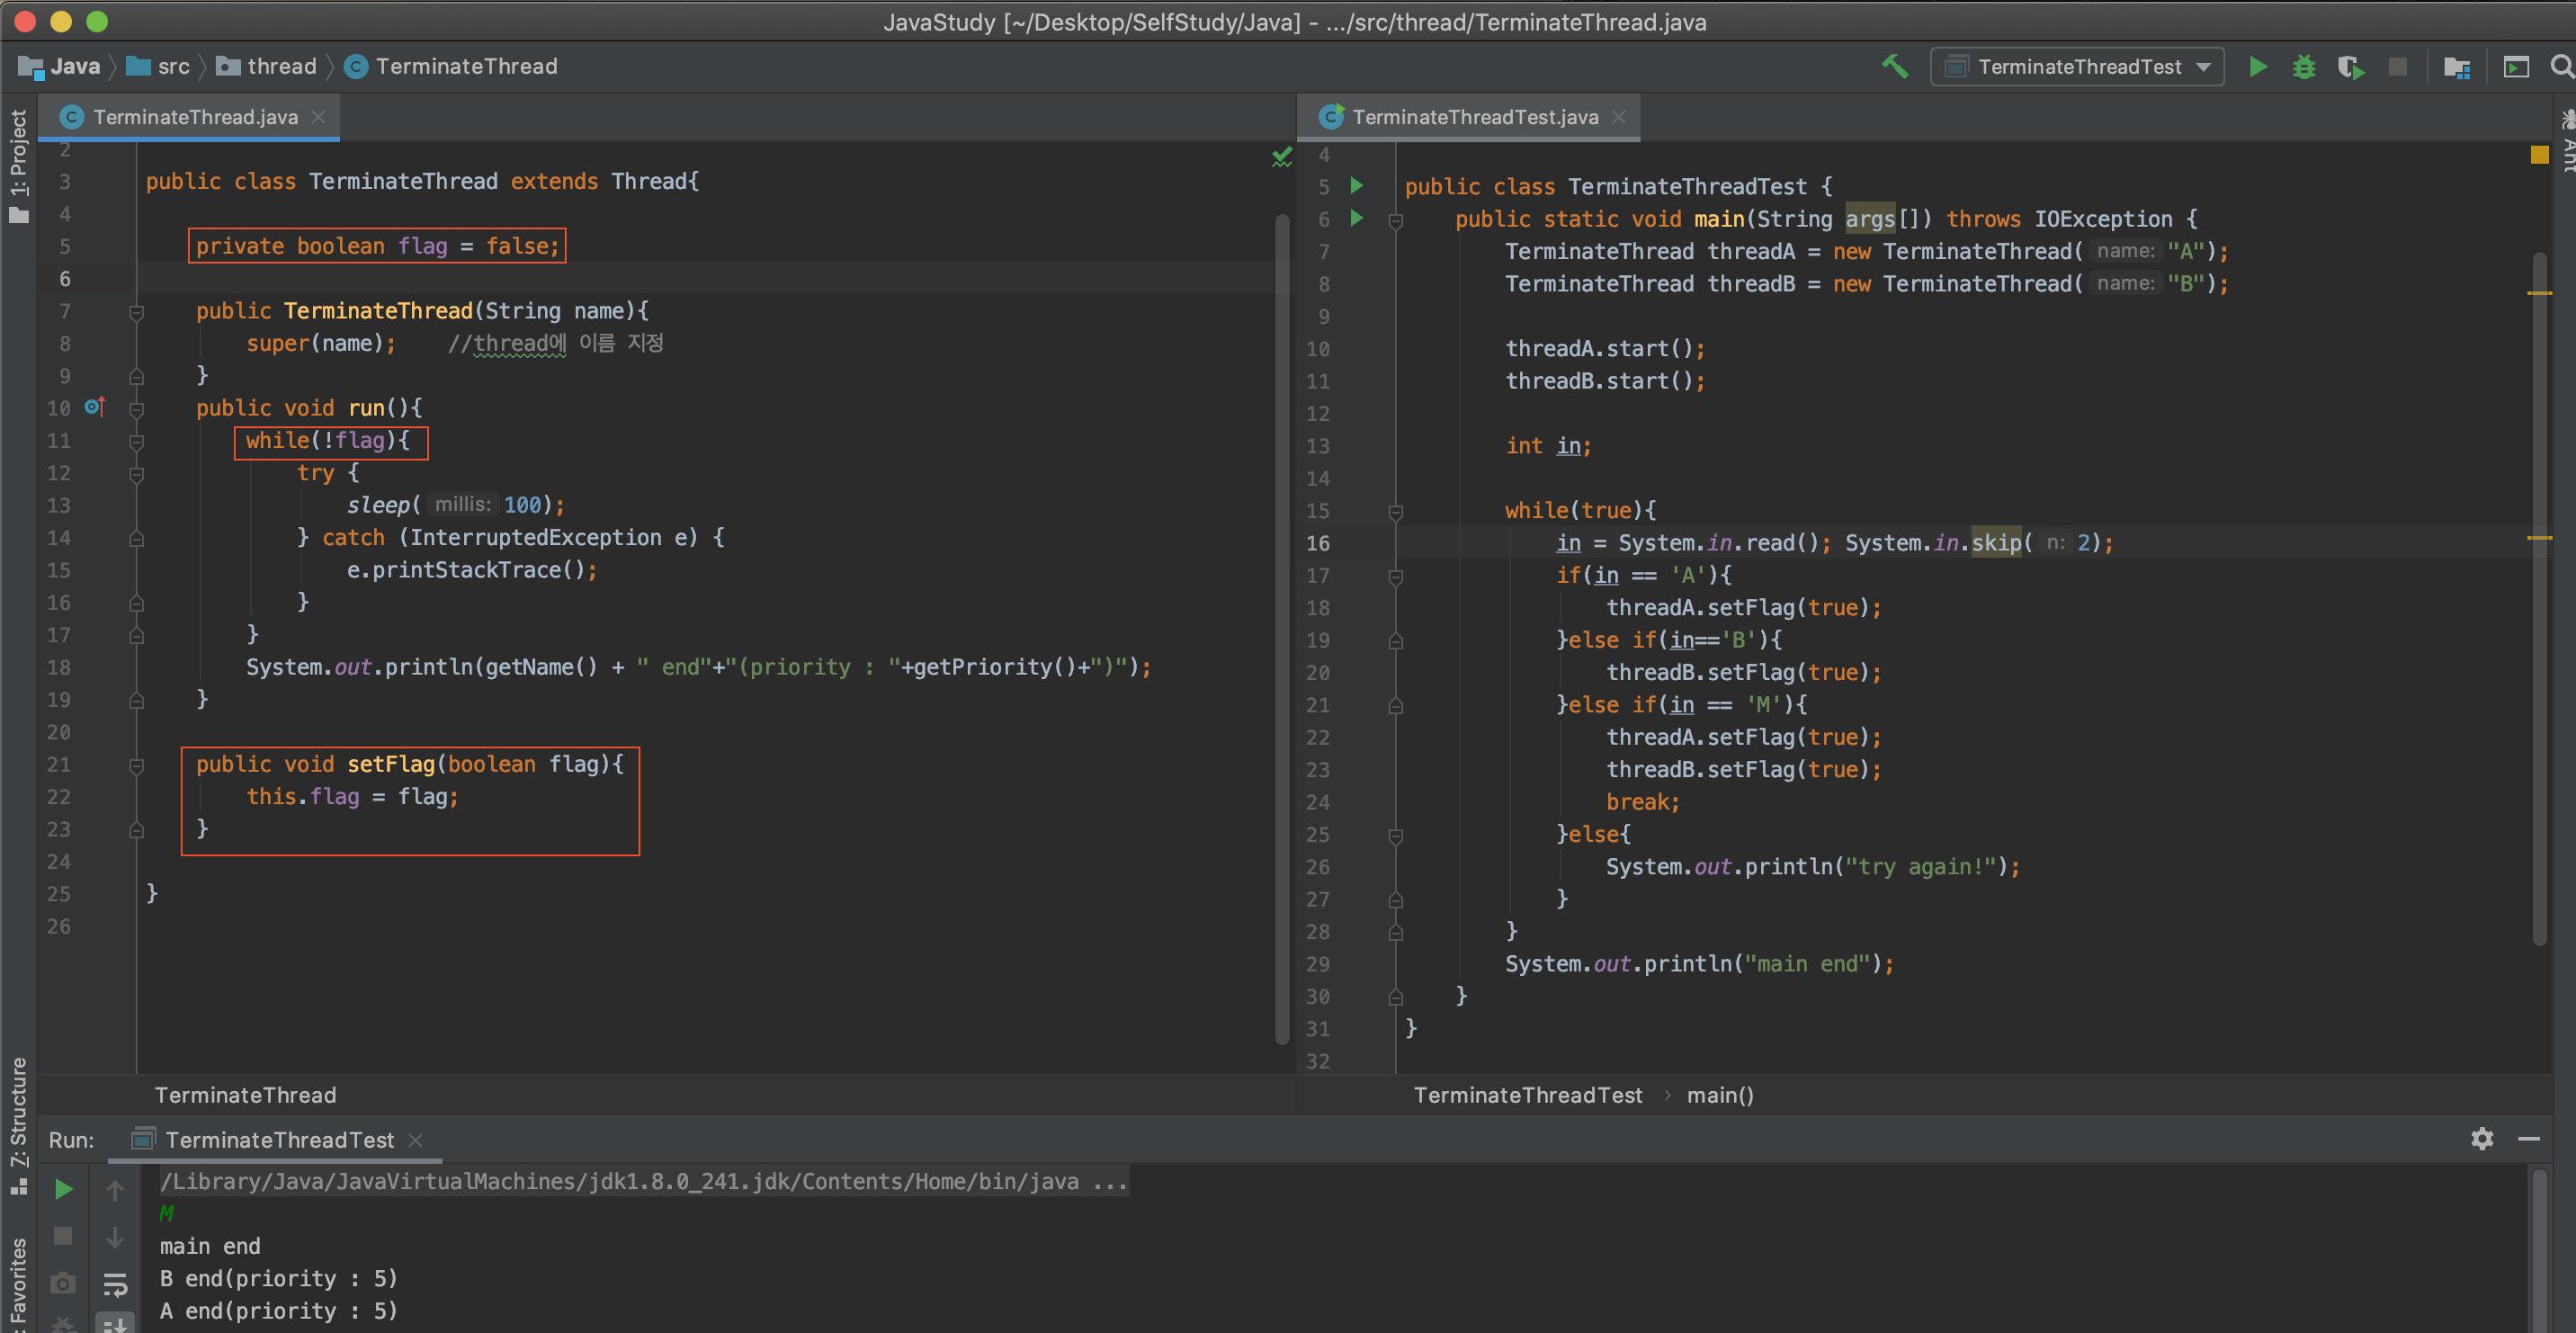Toggle scroll to end in the Run console
Screen dimensions: 2576x1333
point(115,1324)
